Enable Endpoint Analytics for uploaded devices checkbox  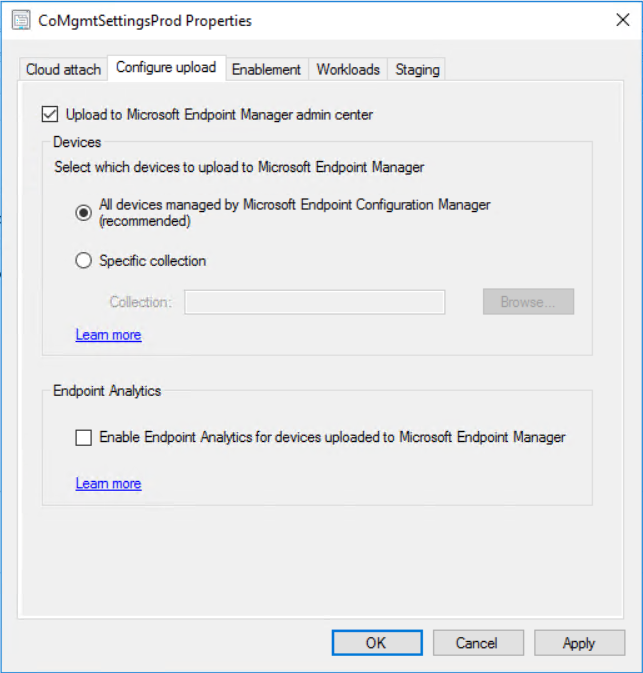[x=84, y=437]
